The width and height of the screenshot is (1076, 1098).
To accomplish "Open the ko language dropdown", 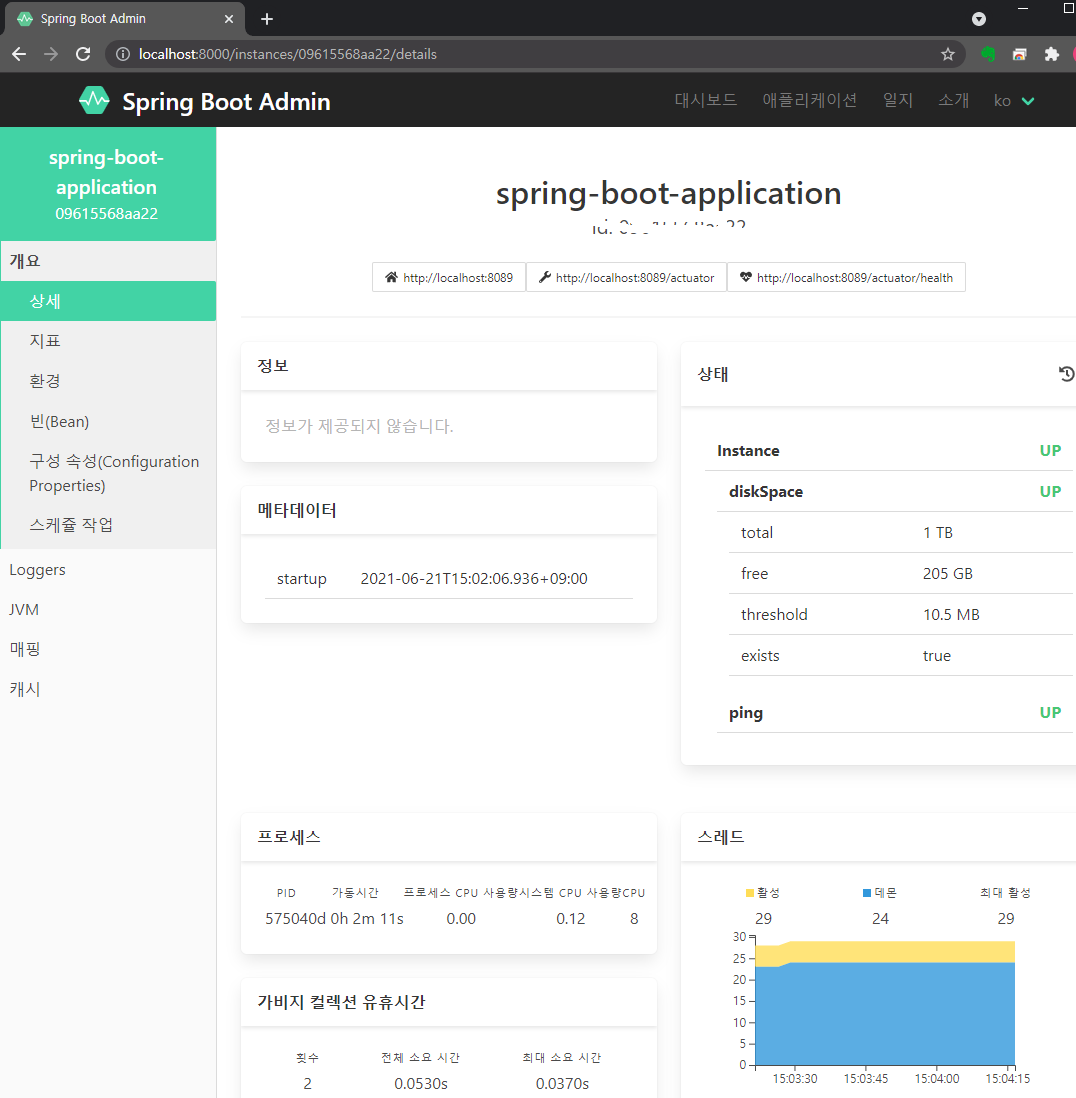I will pyautogui.click(x=1014, y=101).
